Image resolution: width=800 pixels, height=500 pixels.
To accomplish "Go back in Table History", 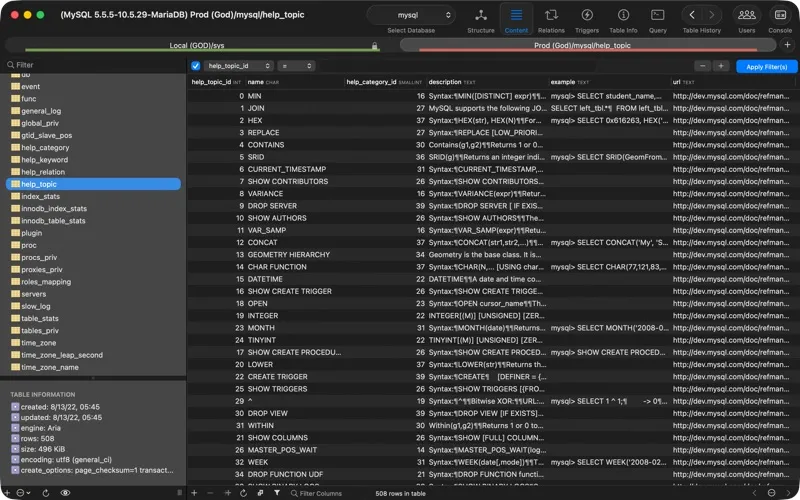I will pyautogui.click(x=692, y=15).
